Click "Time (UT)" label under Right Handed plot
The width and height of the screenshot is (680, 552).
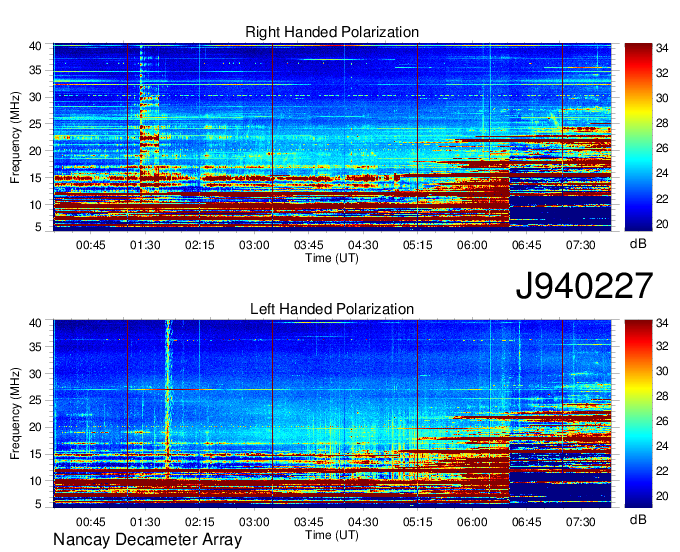tap(332, 258)
